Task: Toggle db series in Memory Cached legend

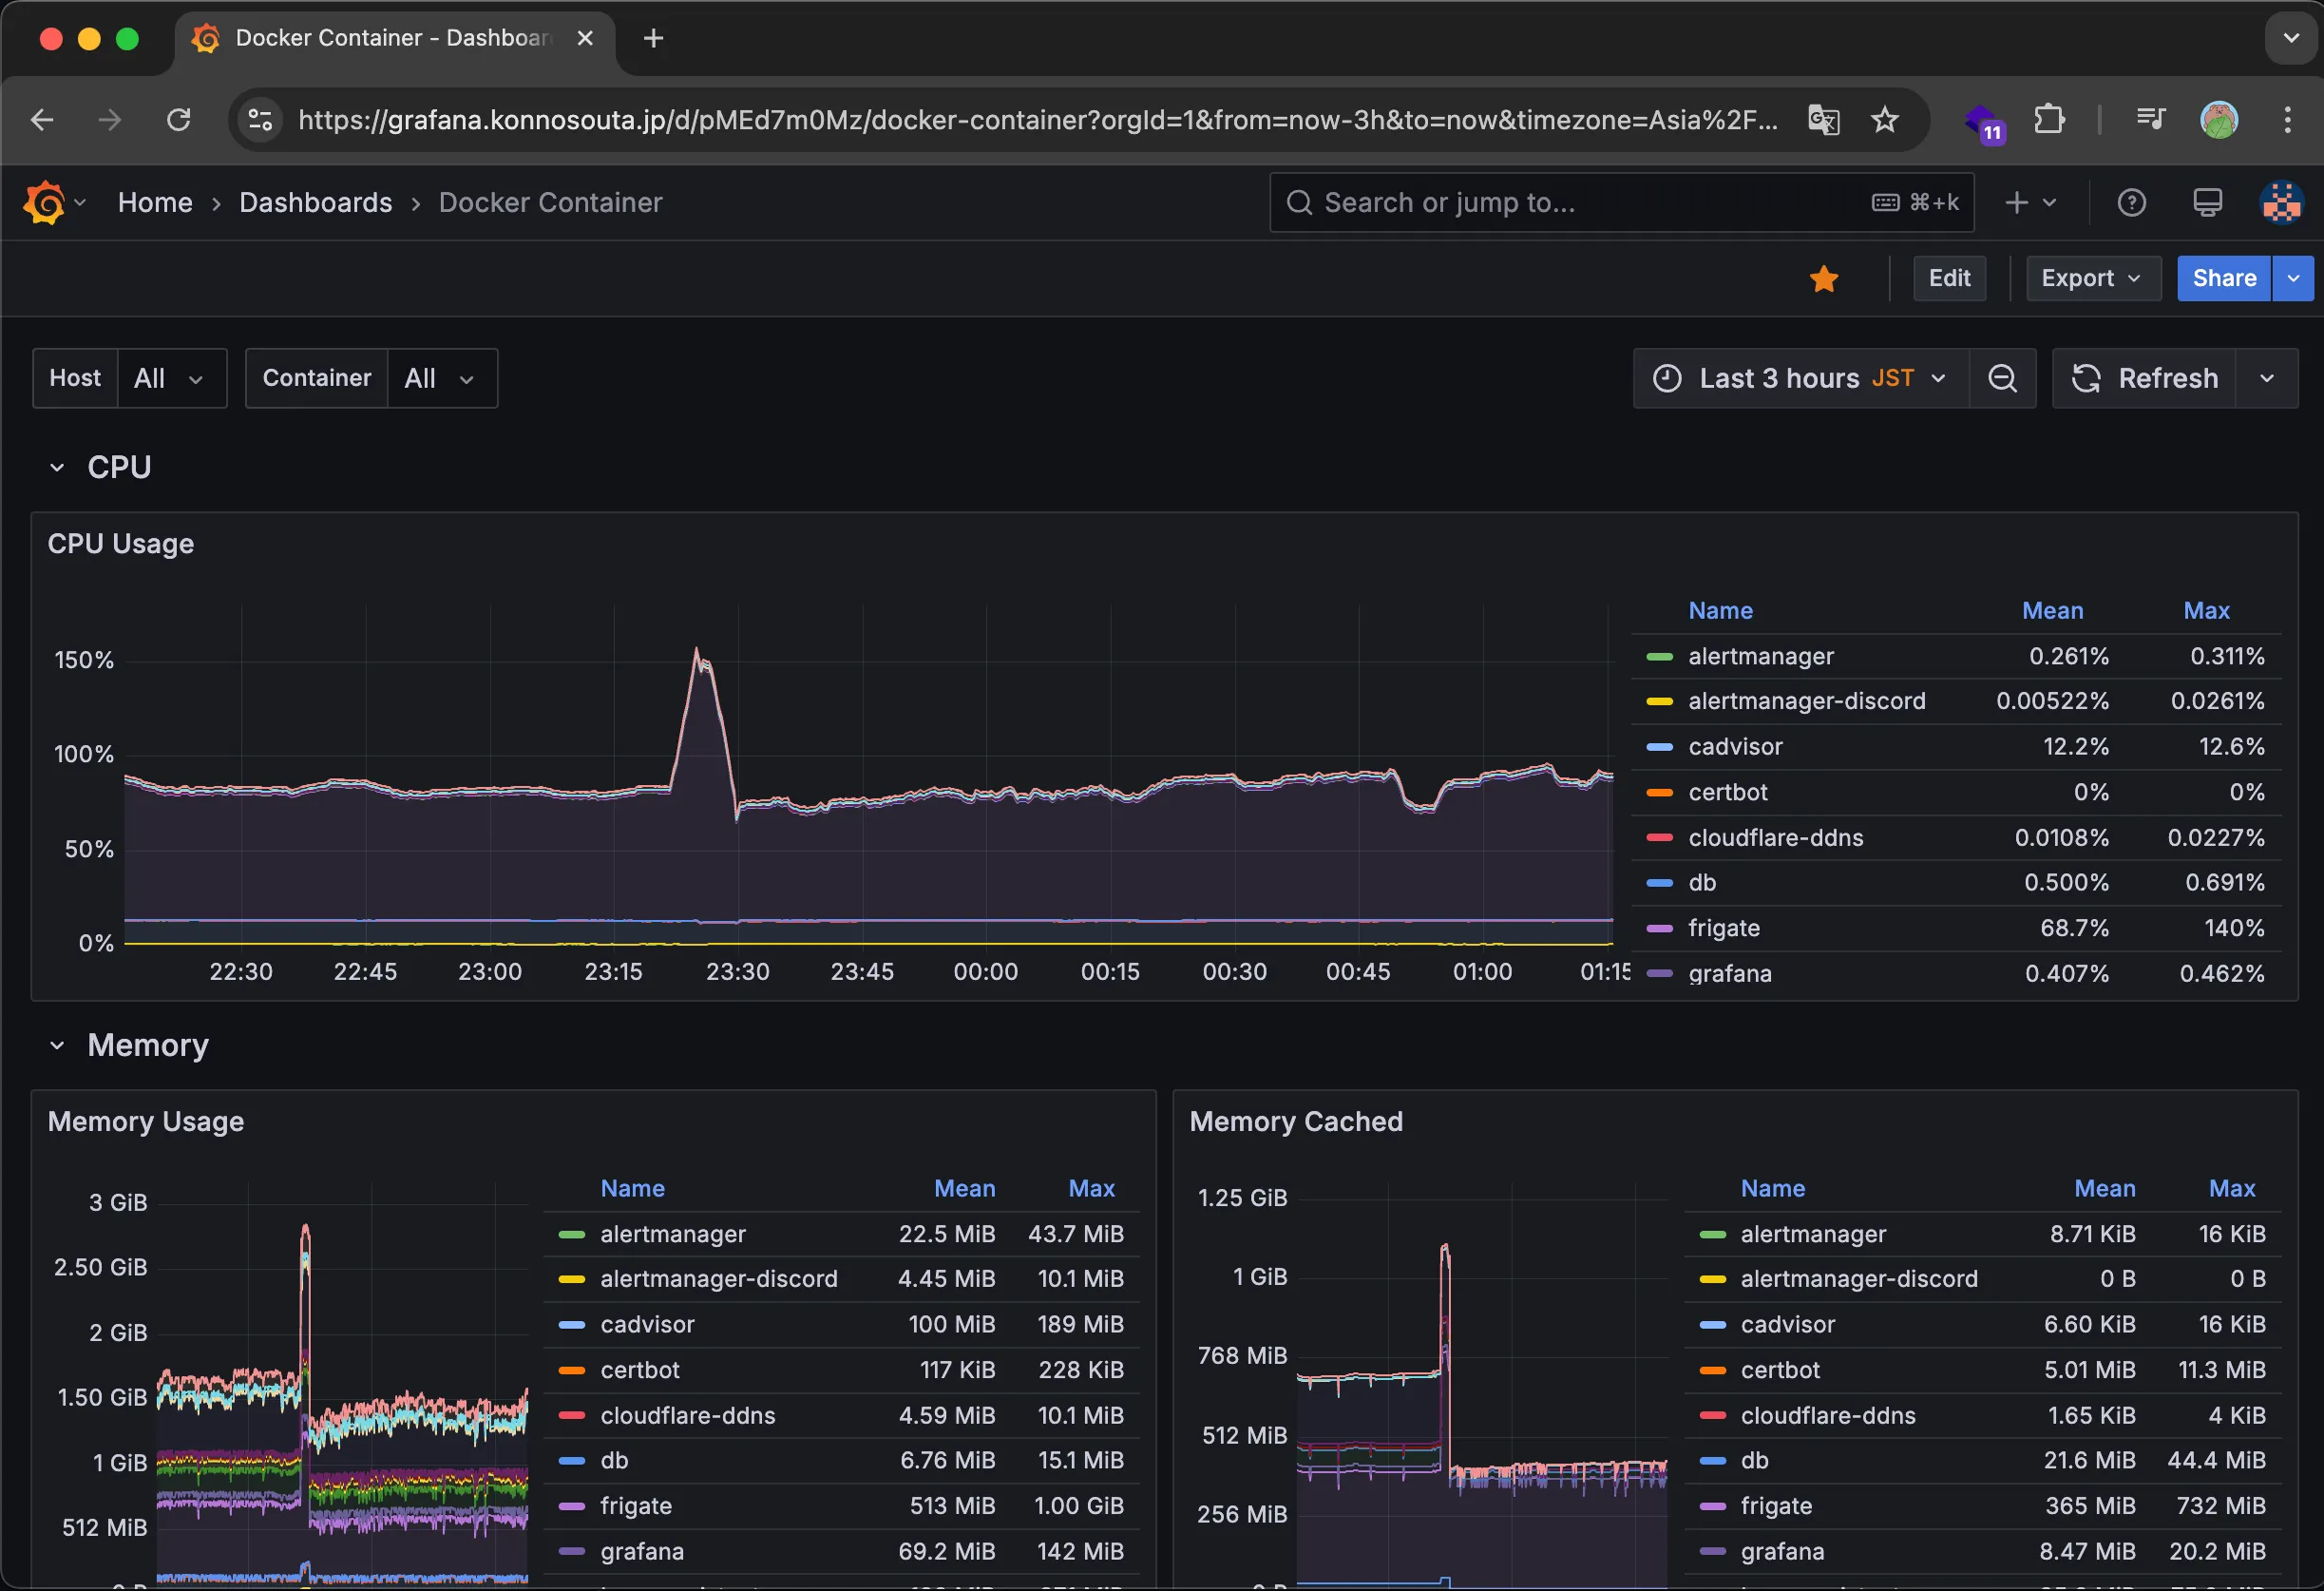Action: tap(1754, 1460)
